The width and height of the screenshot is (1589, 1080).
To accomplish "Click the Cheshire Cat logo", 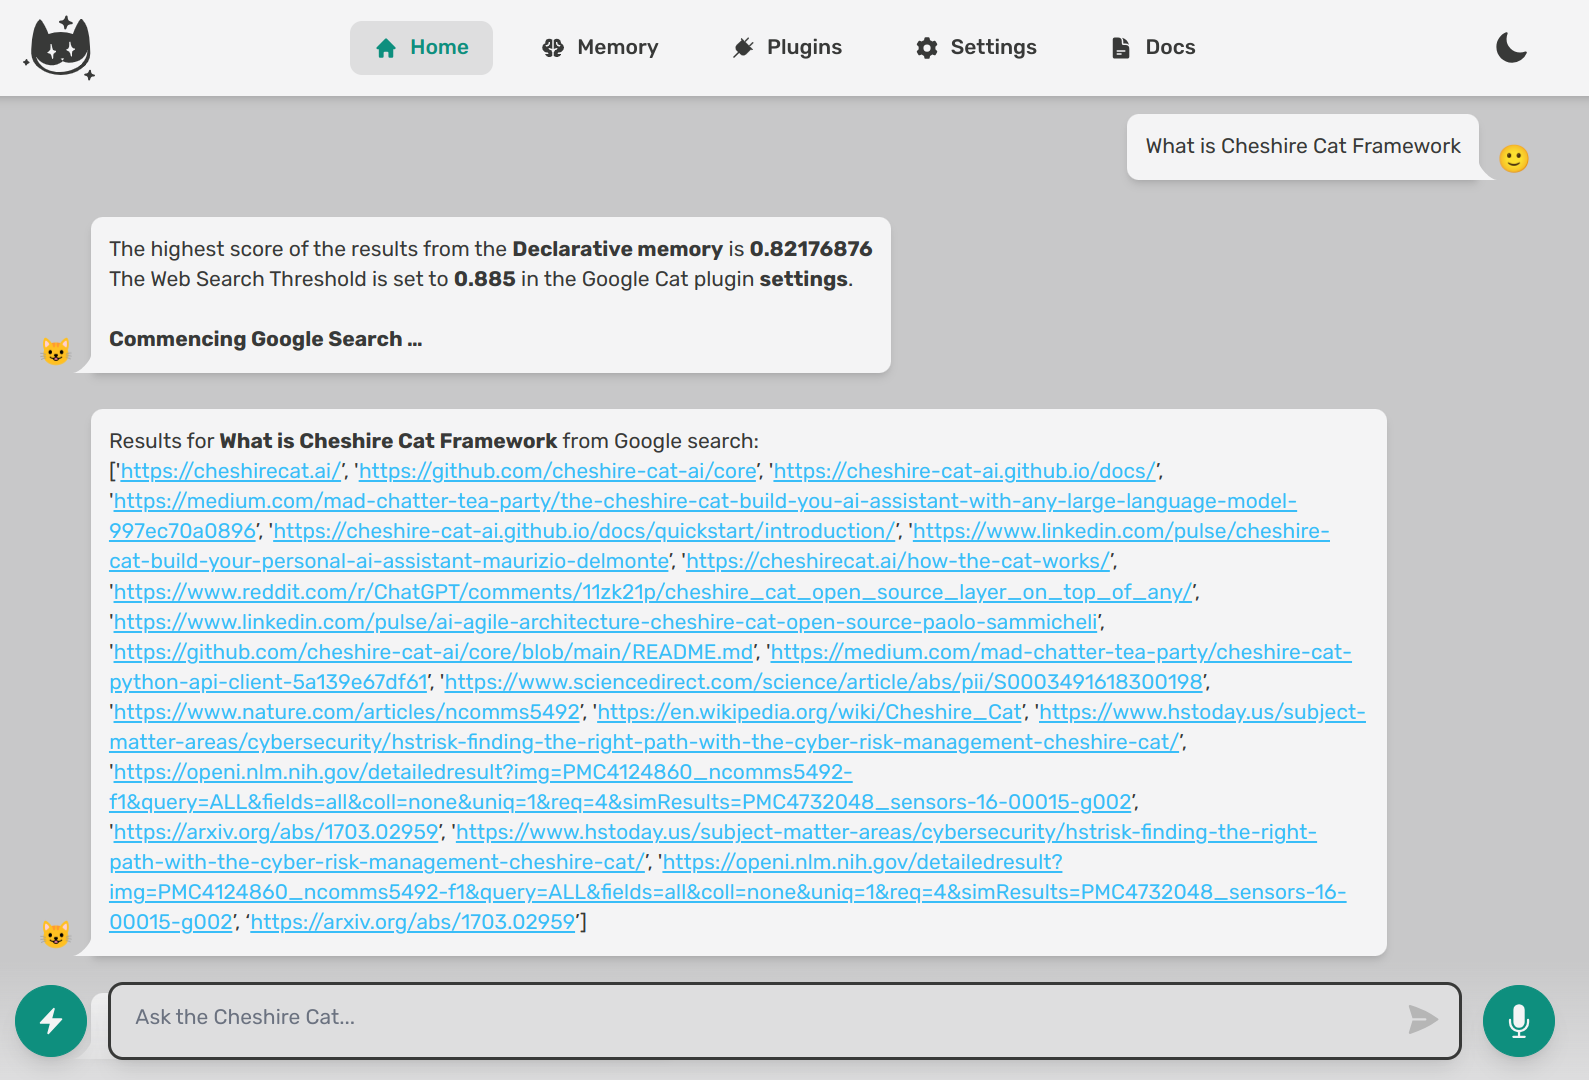I will (x=59, y=48).
